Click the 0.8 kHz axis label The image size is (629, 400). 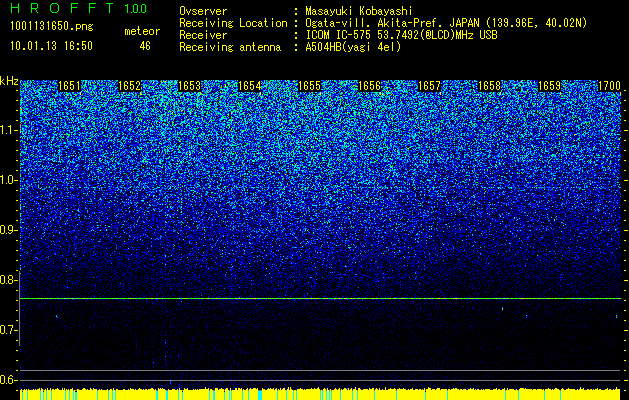click(9, 280)
